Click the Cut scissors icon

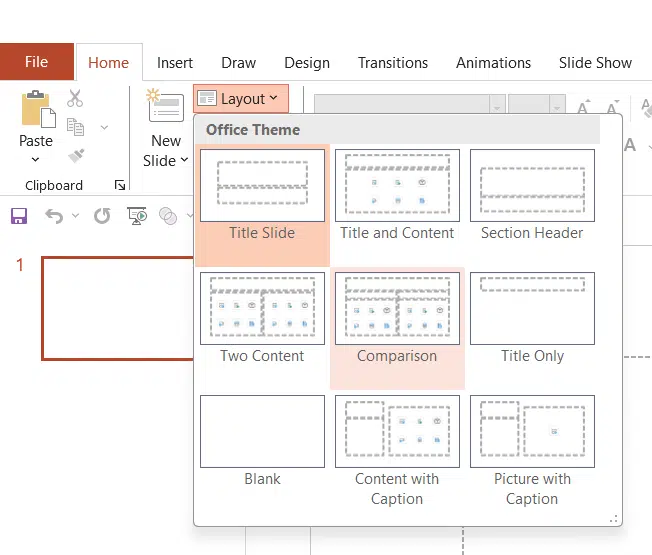point(75,99)
